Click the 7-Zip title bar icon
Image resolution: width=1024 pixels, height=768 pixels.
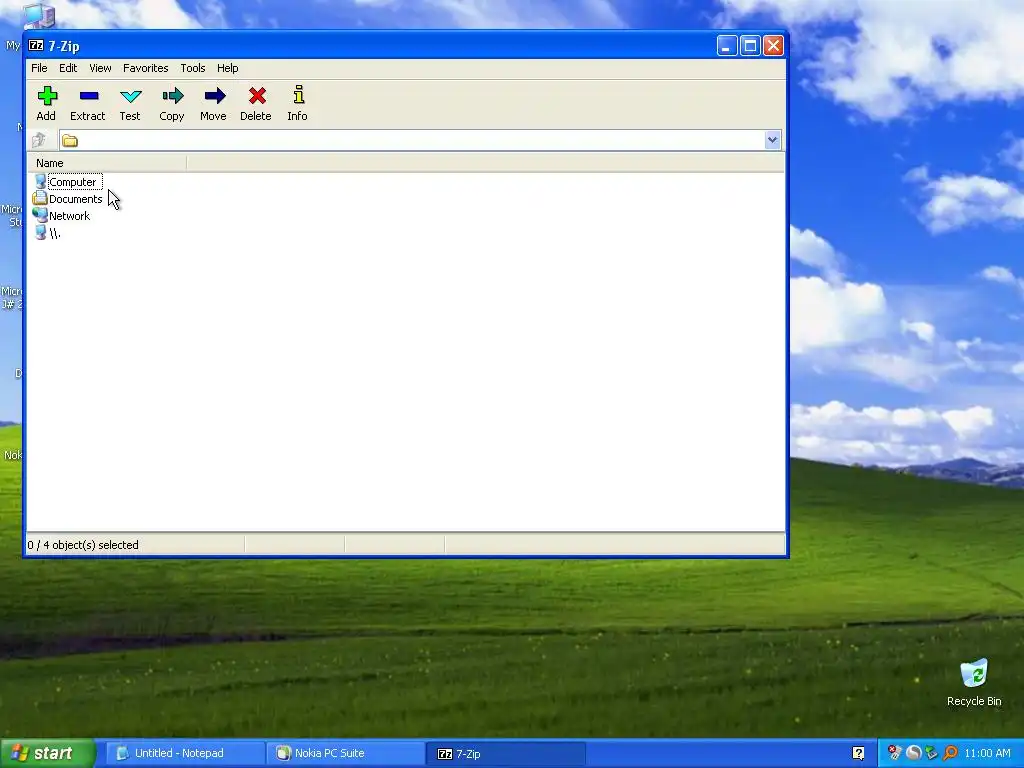click(x=36, y=46)
